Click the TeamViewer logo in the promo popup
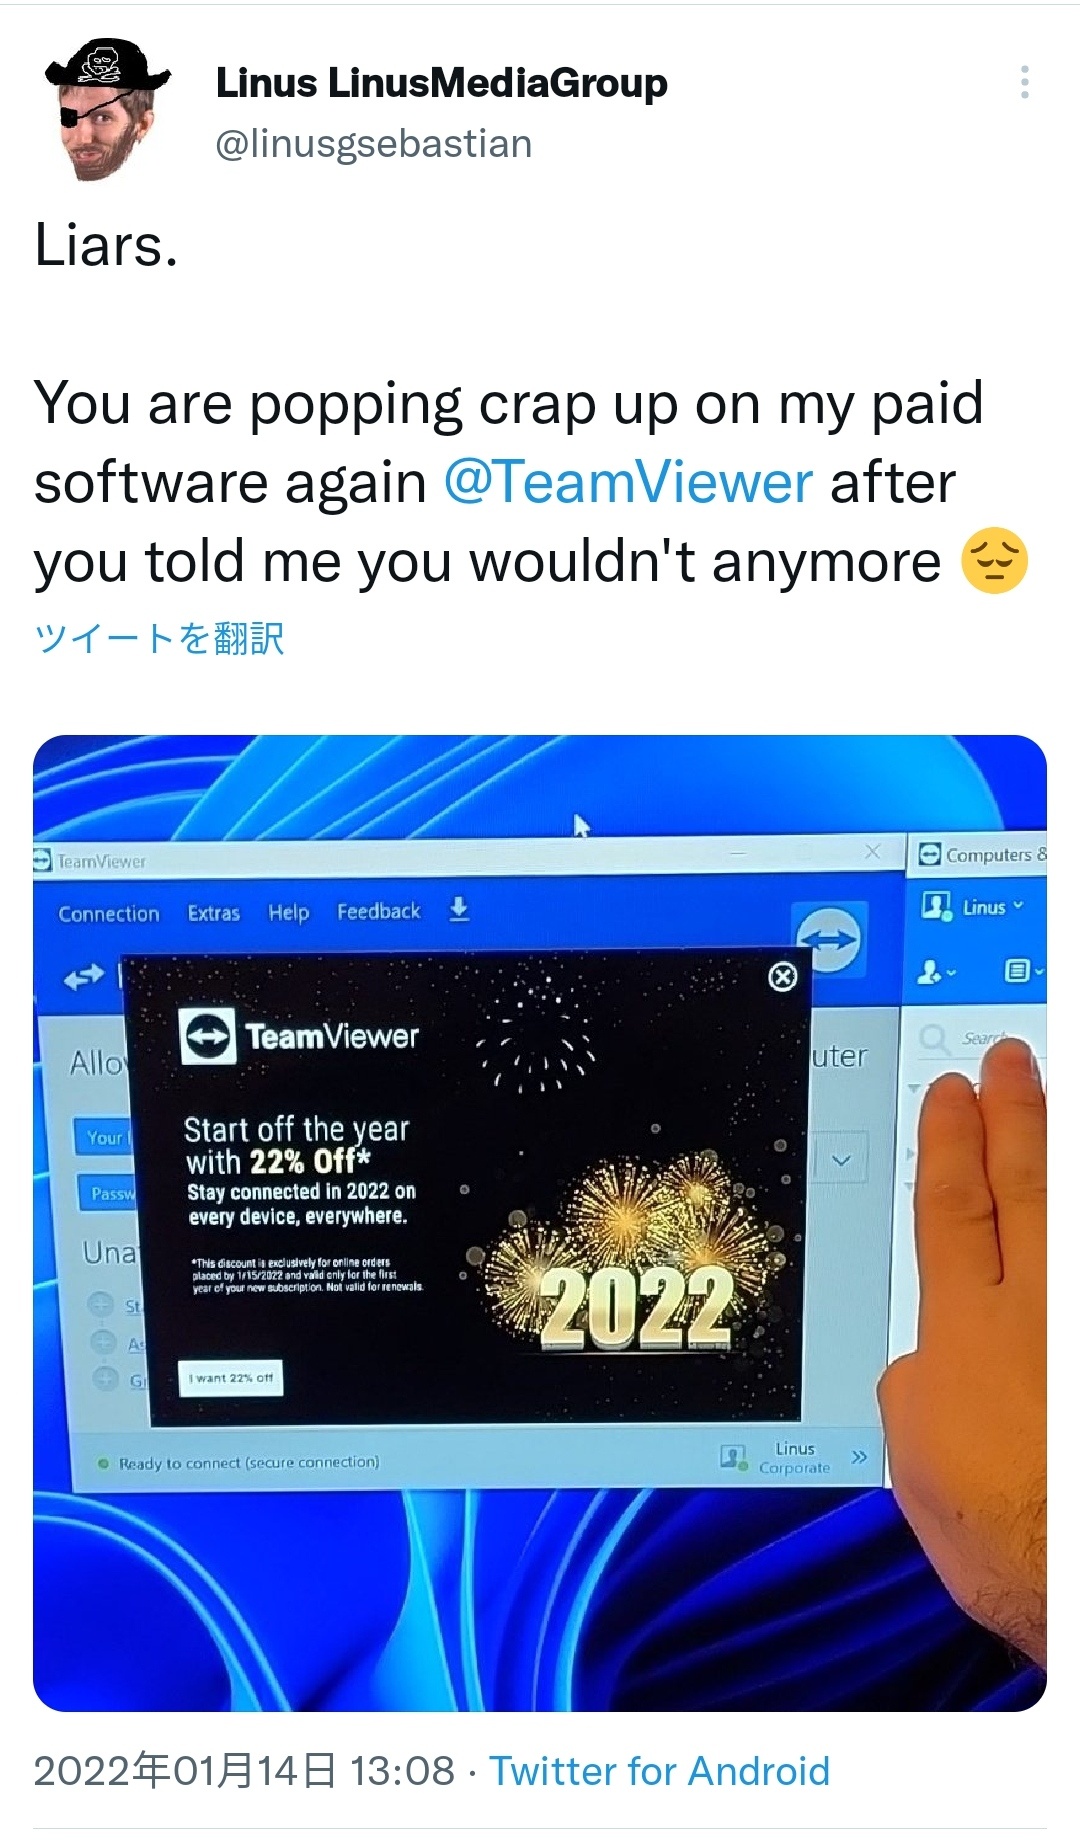 coord(299,1037)
